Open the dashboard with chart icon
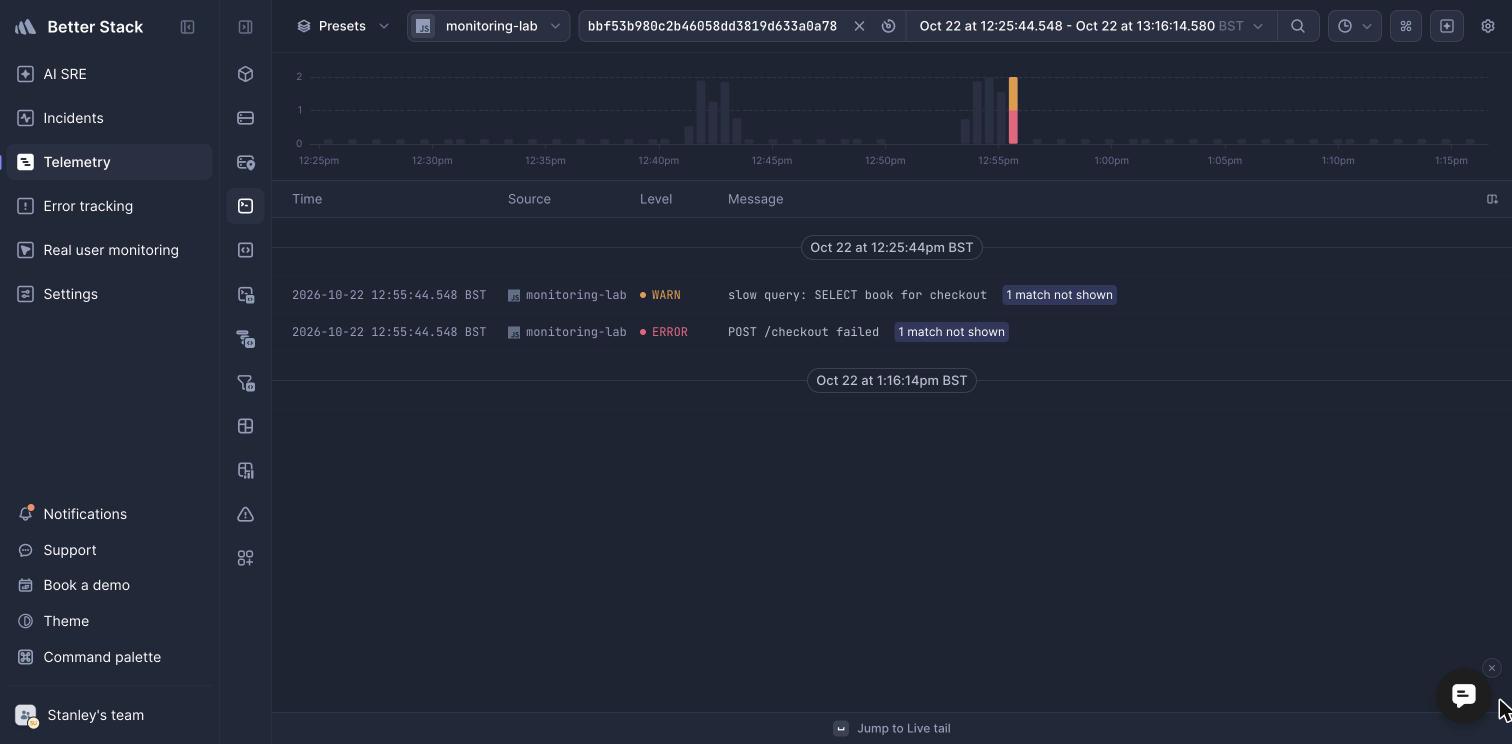Viewport: 1512px width, 744px height. 245,470
